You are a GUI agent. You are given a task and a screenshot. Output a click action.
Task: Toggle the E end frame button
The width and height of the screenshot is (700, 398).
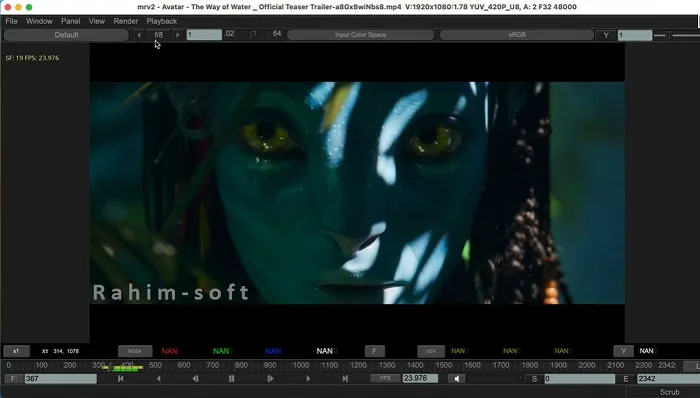pos(625,379)
